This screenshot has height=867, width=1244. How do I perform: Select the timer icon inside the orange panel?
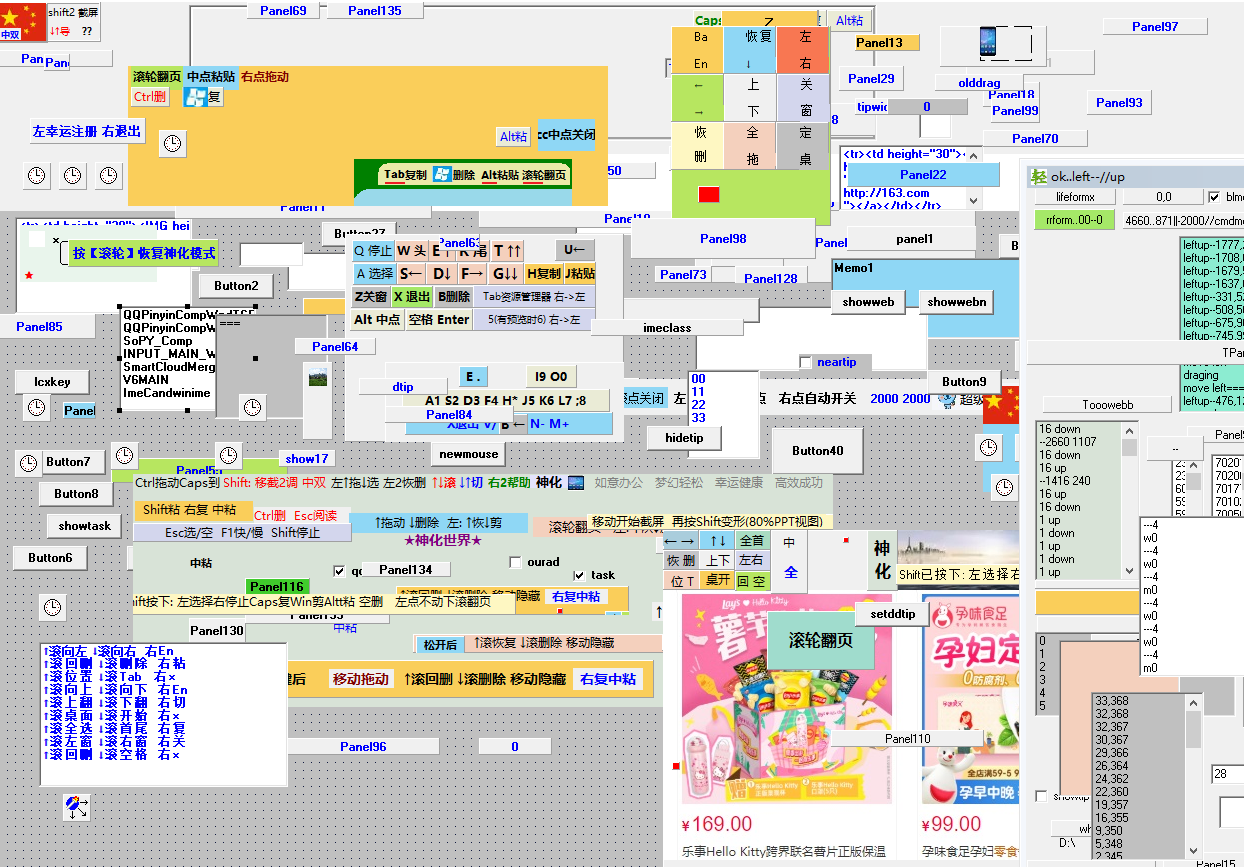(x=173, y=143)
